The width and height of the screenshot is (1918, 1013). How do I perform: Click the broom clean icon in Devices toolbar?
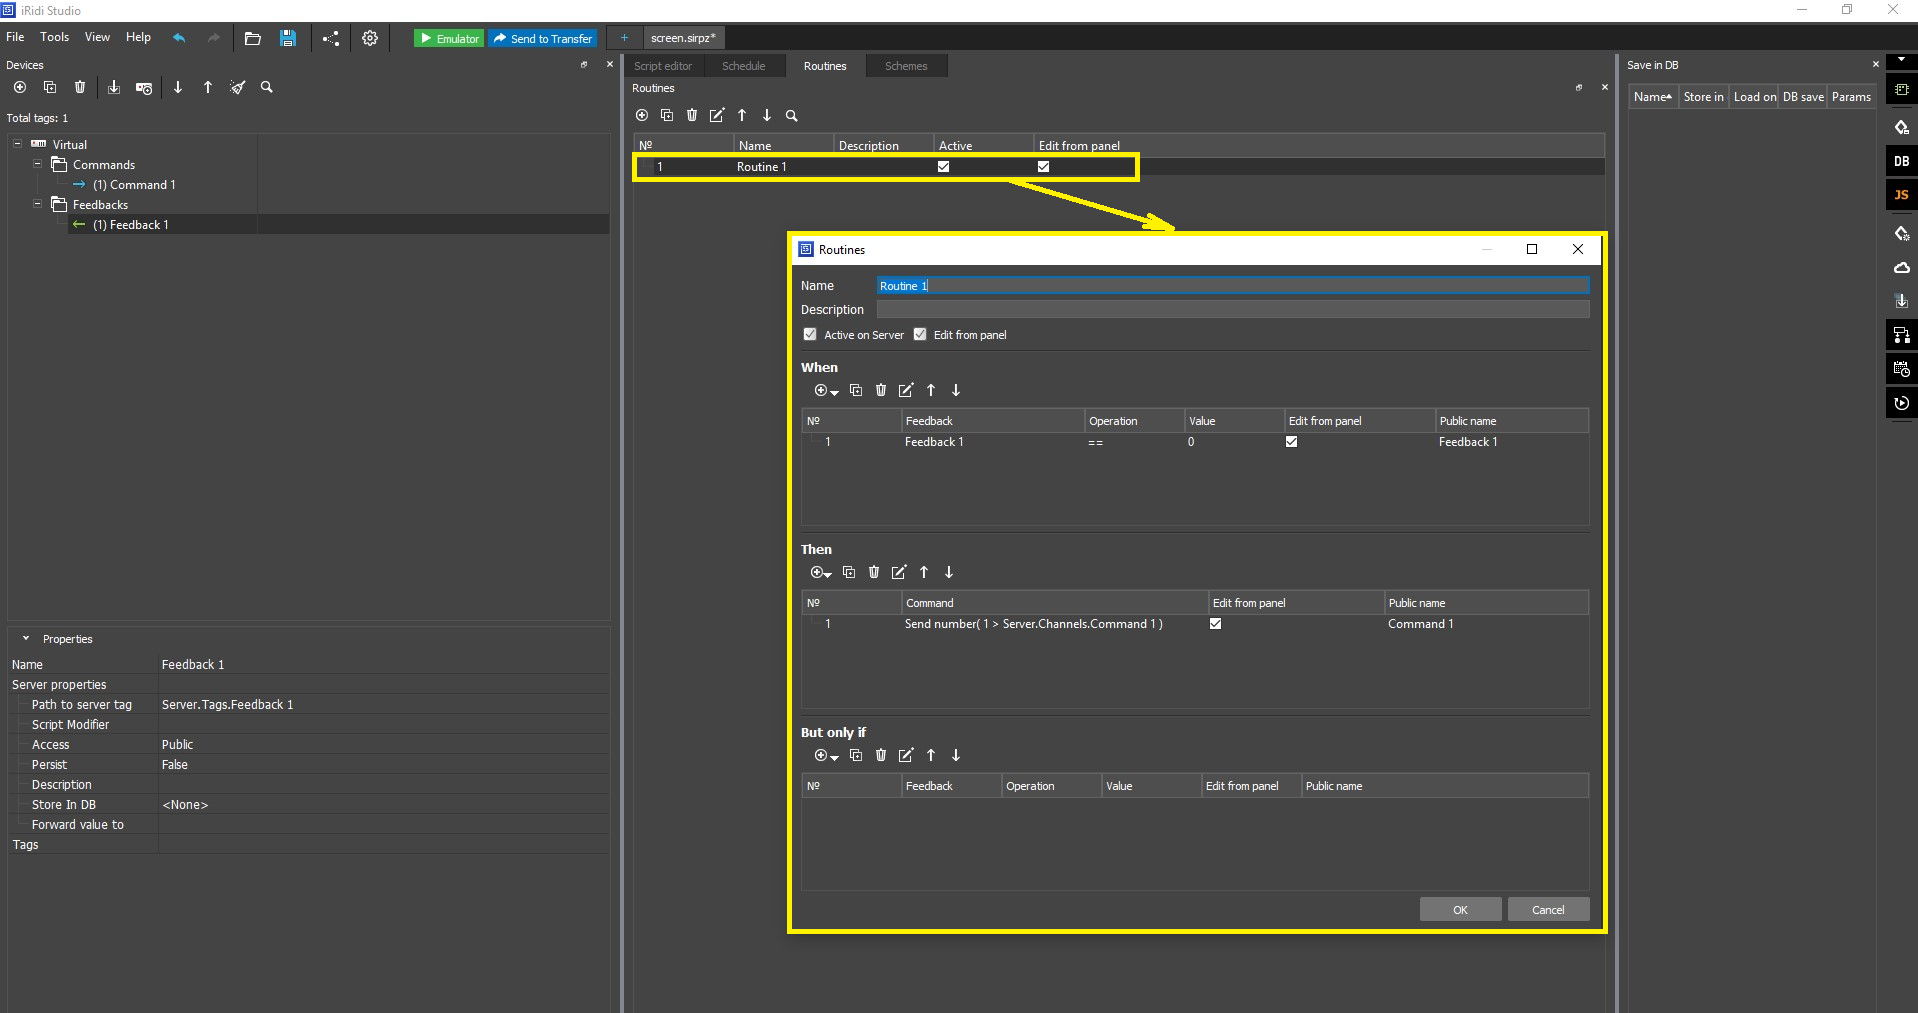(238, 87)
